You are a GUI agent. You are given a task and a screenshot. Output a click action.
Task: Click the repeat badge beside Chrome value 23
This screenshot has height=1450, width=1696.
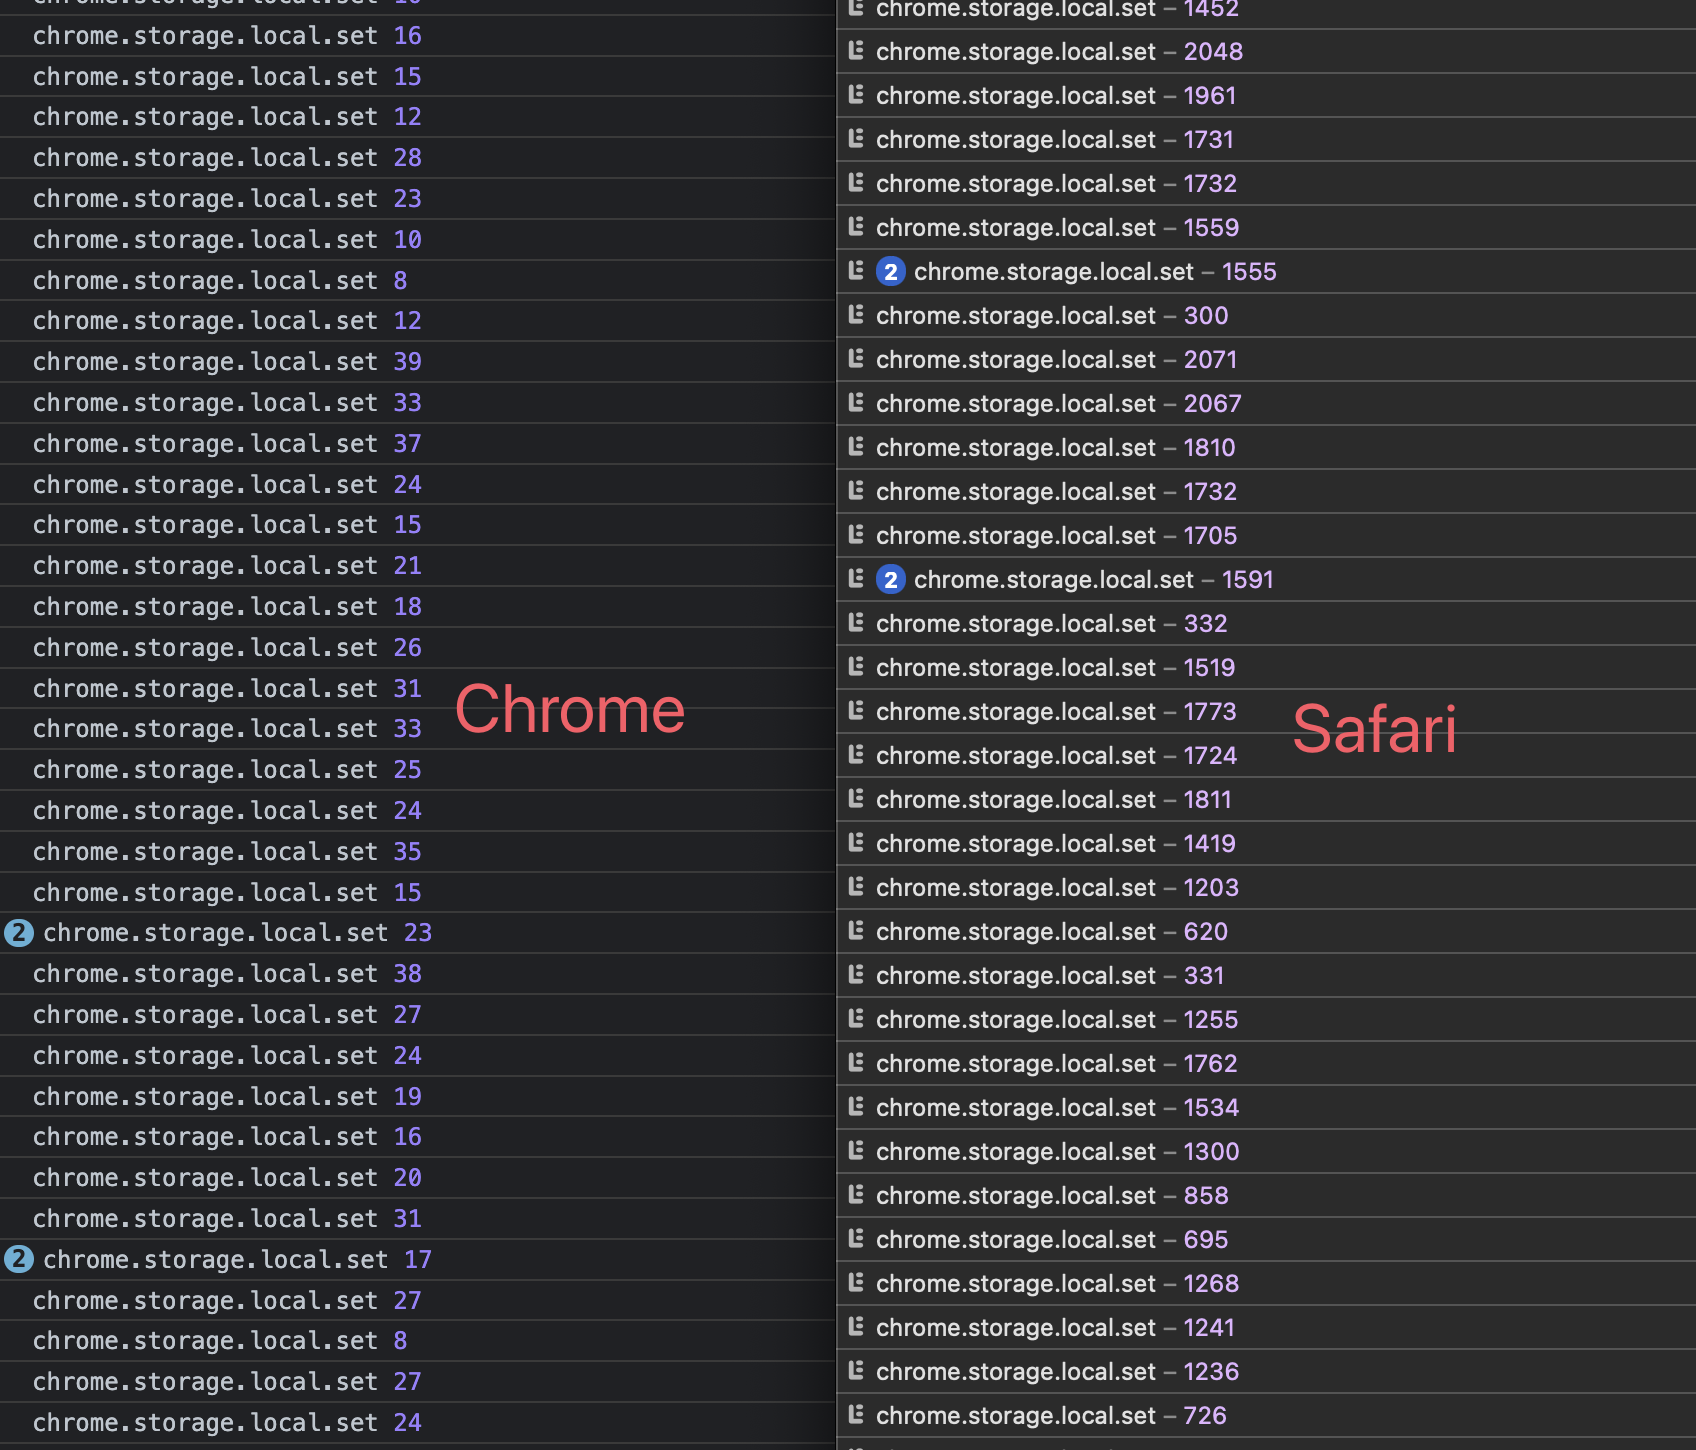point(18,933)
